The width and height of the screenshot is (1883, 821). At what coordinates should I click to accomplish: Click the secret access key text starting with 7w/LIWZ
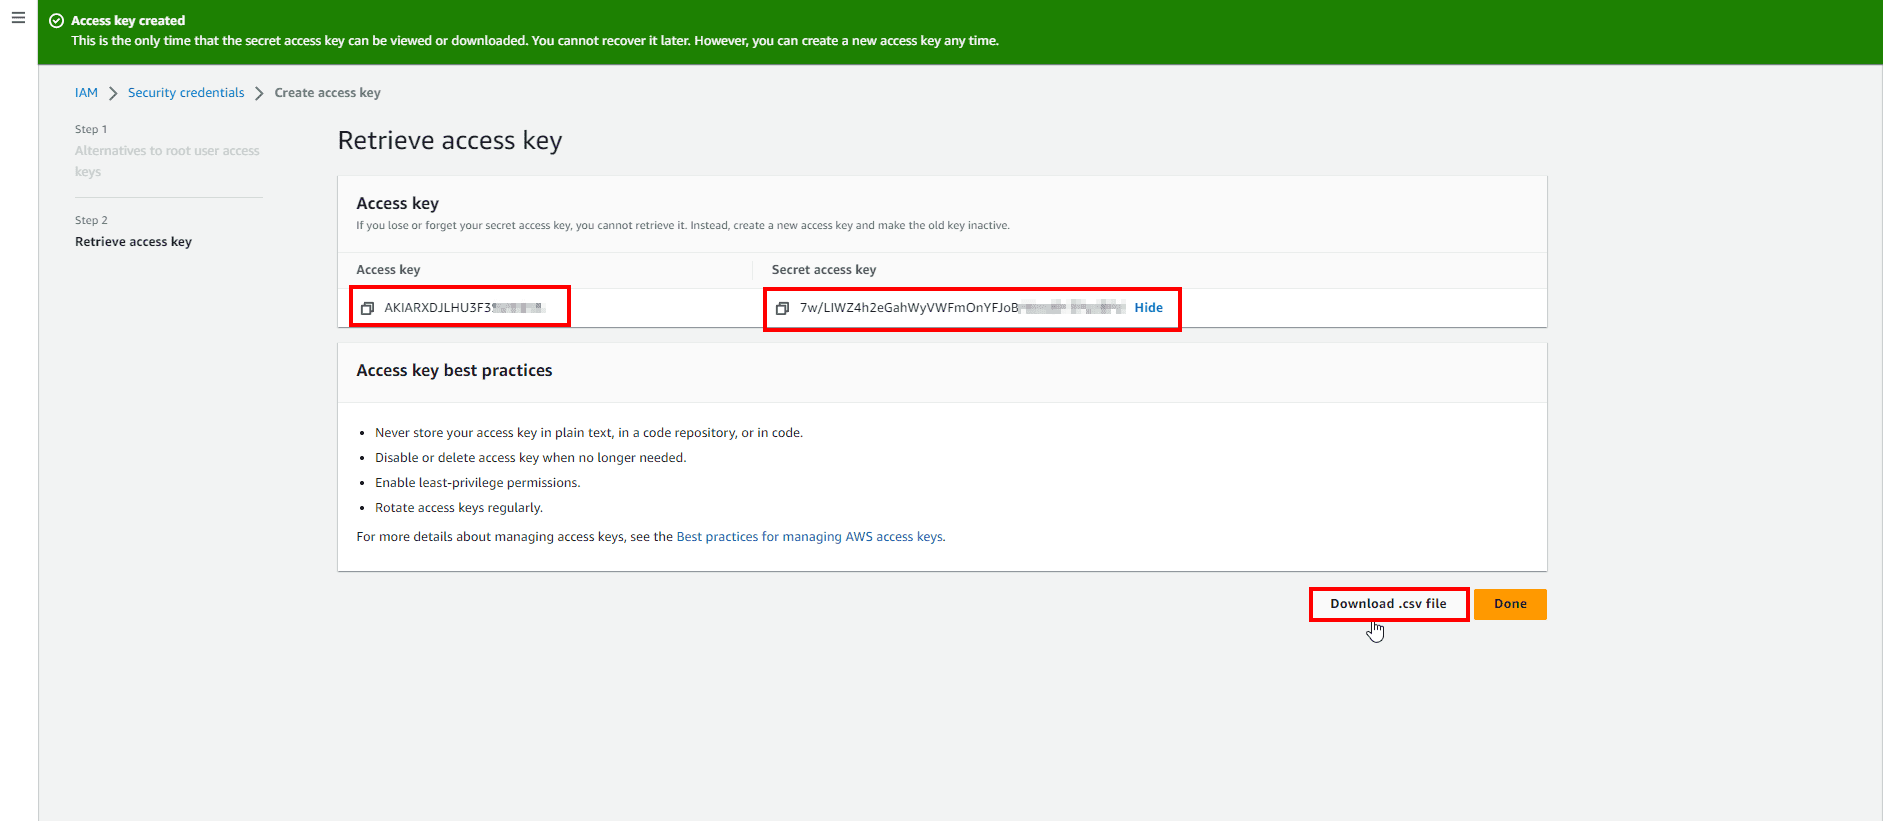click(x=908, y=308)
